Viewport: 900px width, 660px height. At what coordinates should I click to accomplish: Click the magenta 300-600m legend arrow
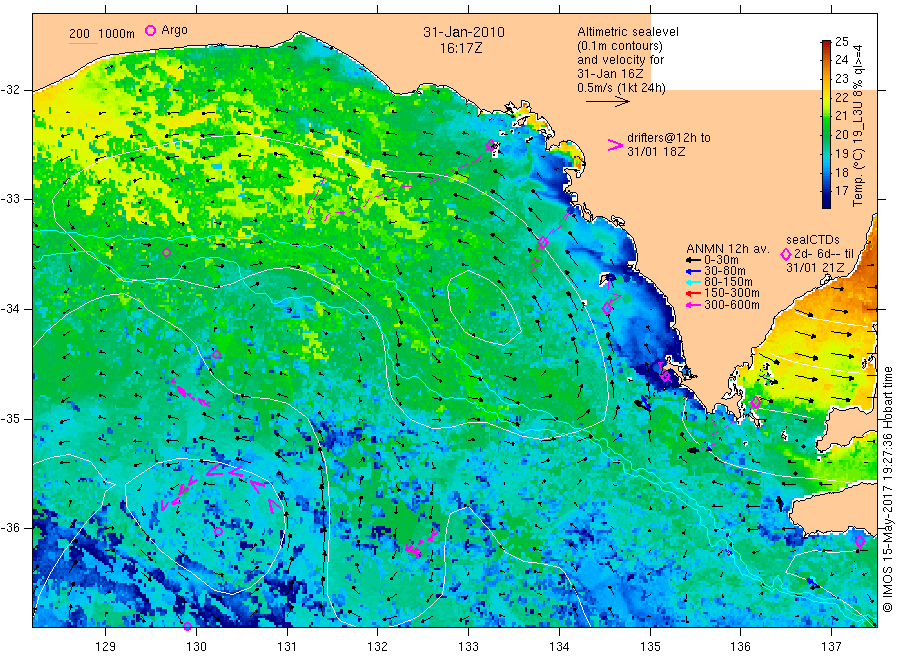694,305
